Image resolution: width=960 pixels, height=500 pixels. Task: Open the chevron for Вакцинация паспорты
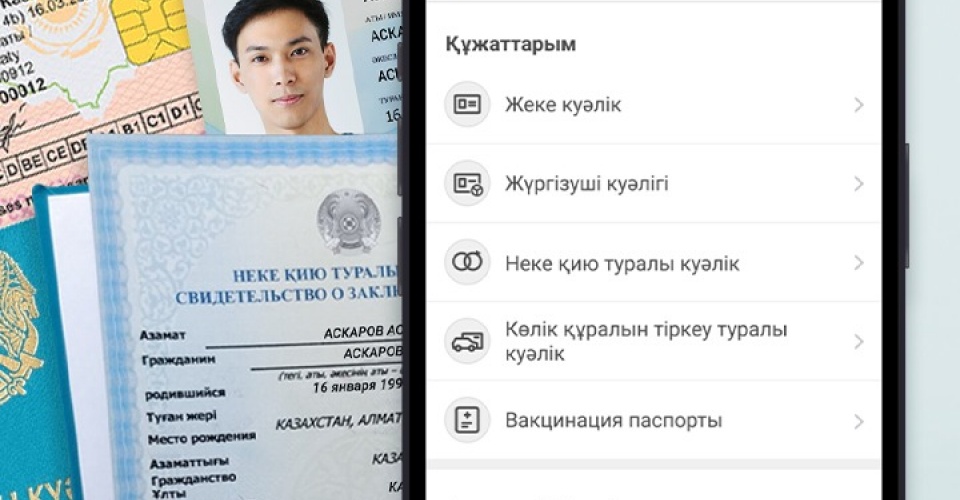tap(859, 421)
